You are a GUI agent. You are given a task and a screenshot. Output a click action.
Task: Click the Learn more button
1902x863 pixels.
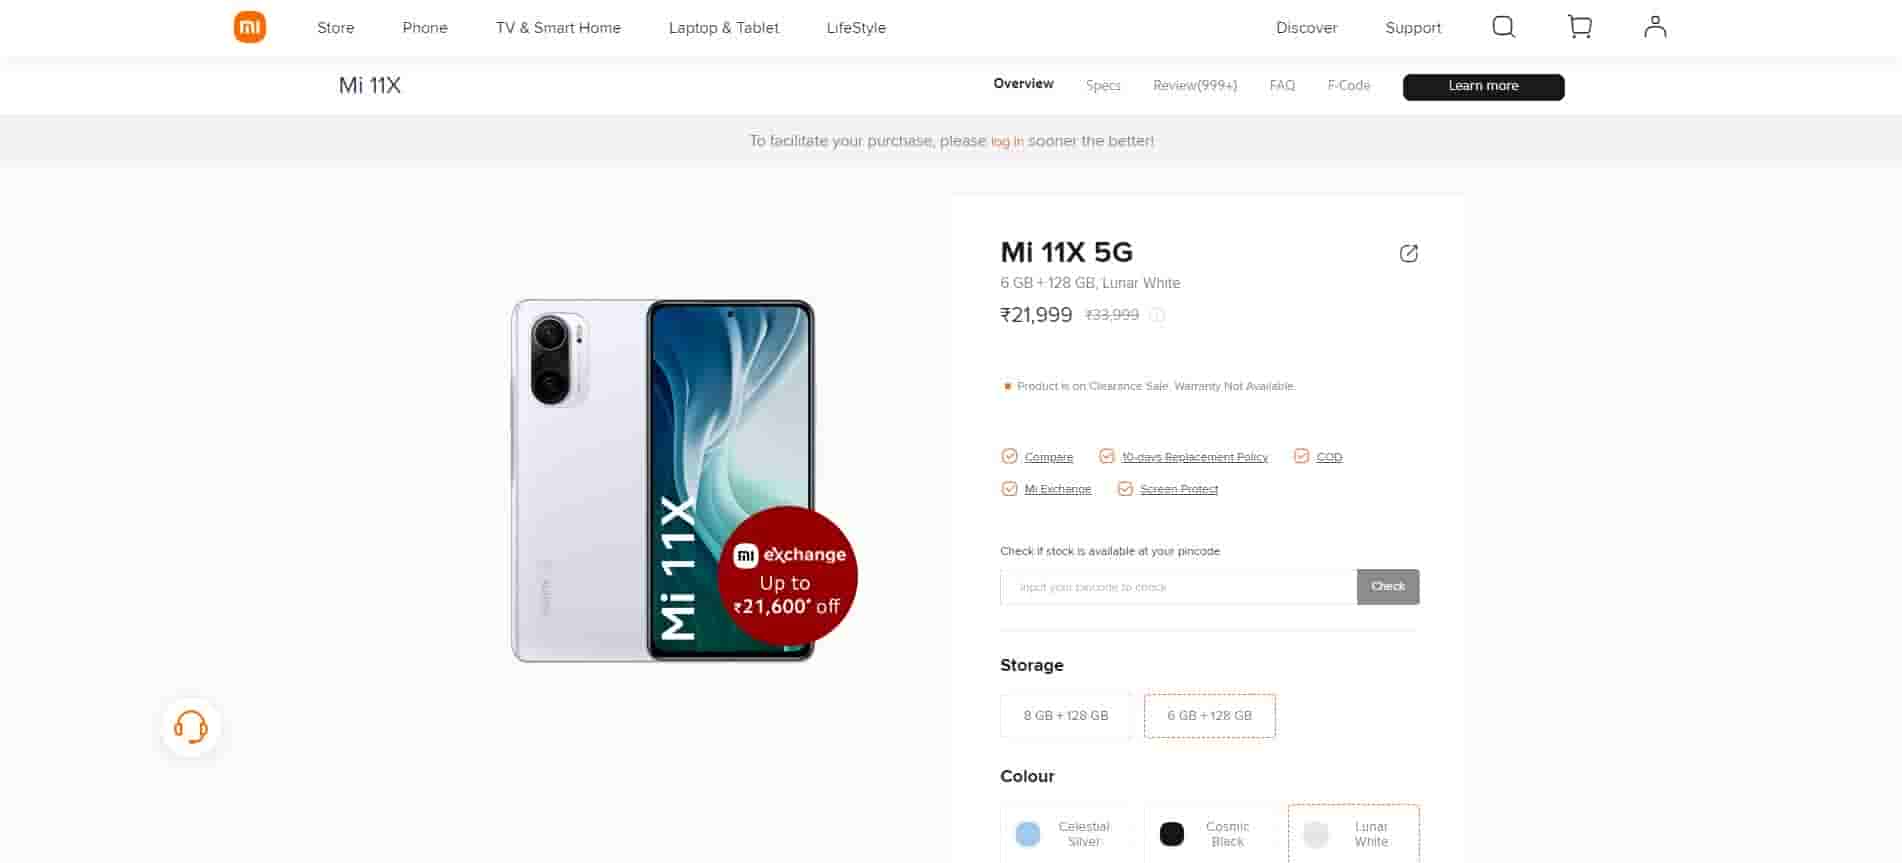[x=1483, y=87]
